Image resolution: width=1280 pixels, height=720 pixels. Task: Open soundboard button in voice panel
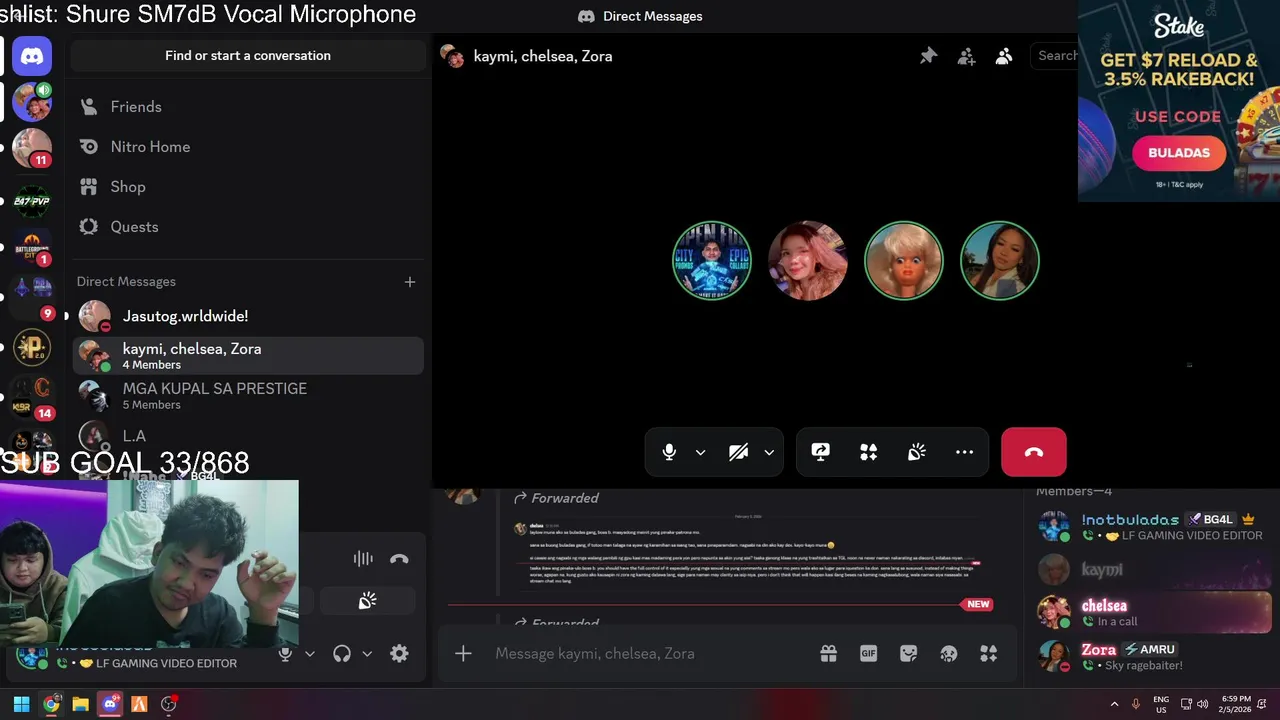pyautogui.click(x=367, y=601)
